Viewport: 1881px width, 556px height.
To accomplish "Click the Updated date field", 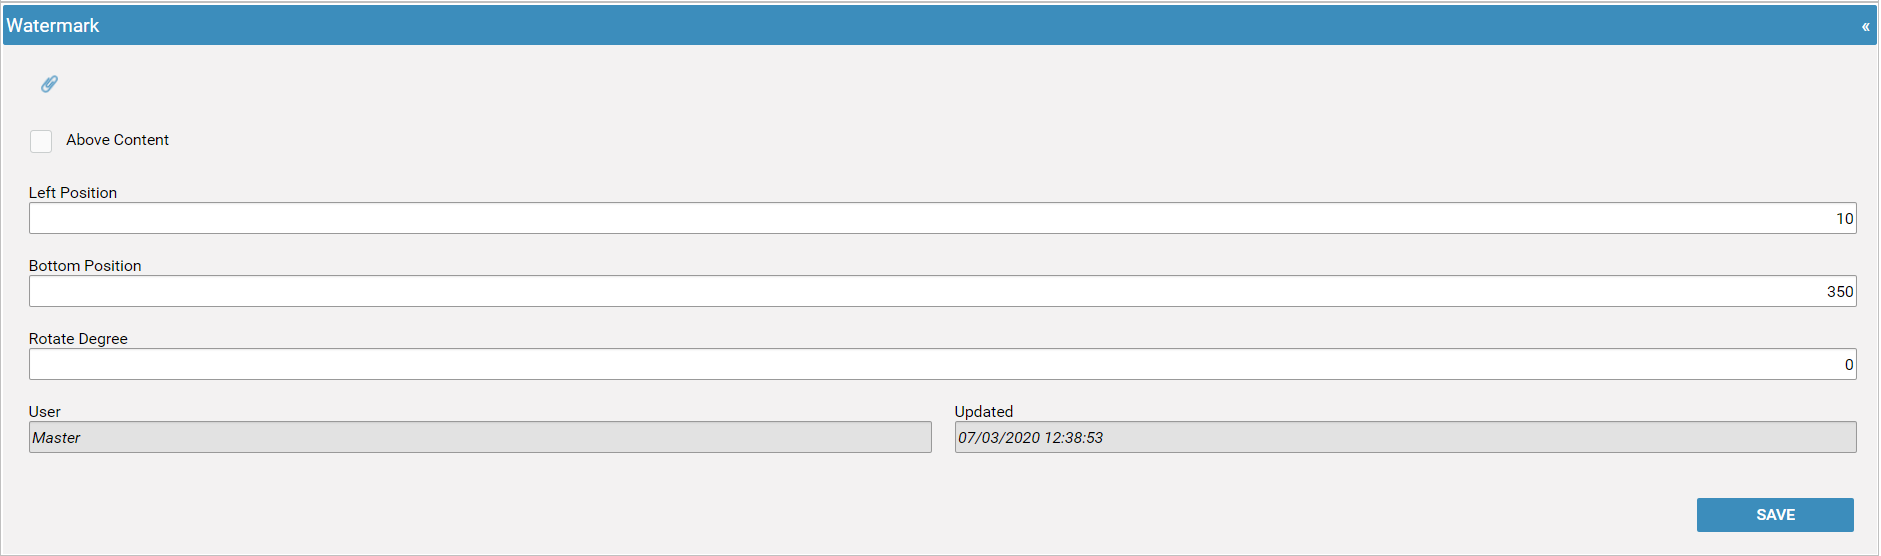I will click(x=1405, y=437).
